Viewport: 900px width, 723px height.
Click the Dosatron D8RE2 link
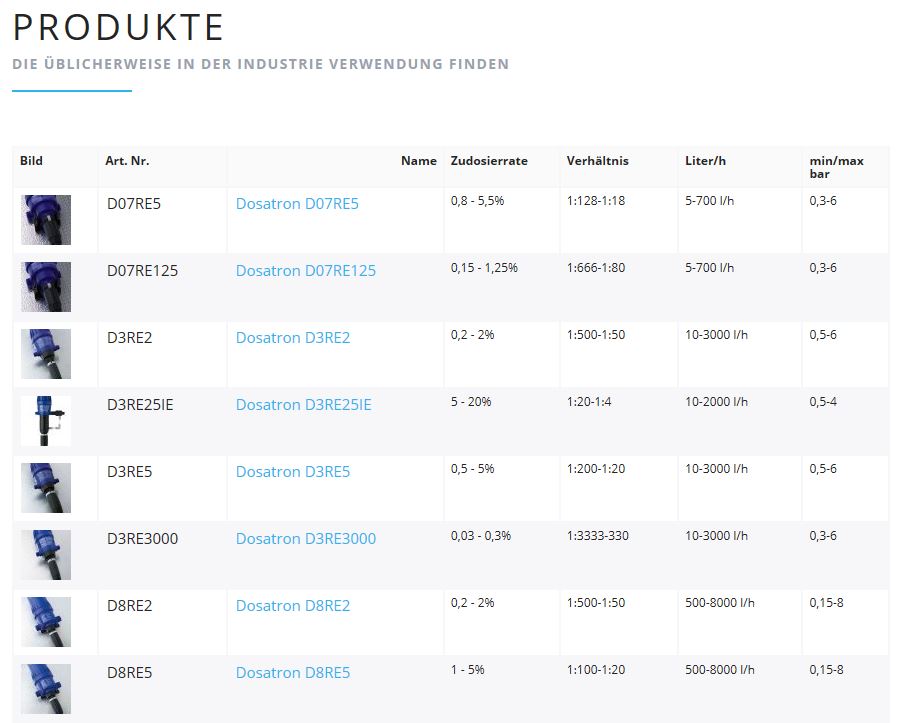pyautogui.click(x=293, y=606)
